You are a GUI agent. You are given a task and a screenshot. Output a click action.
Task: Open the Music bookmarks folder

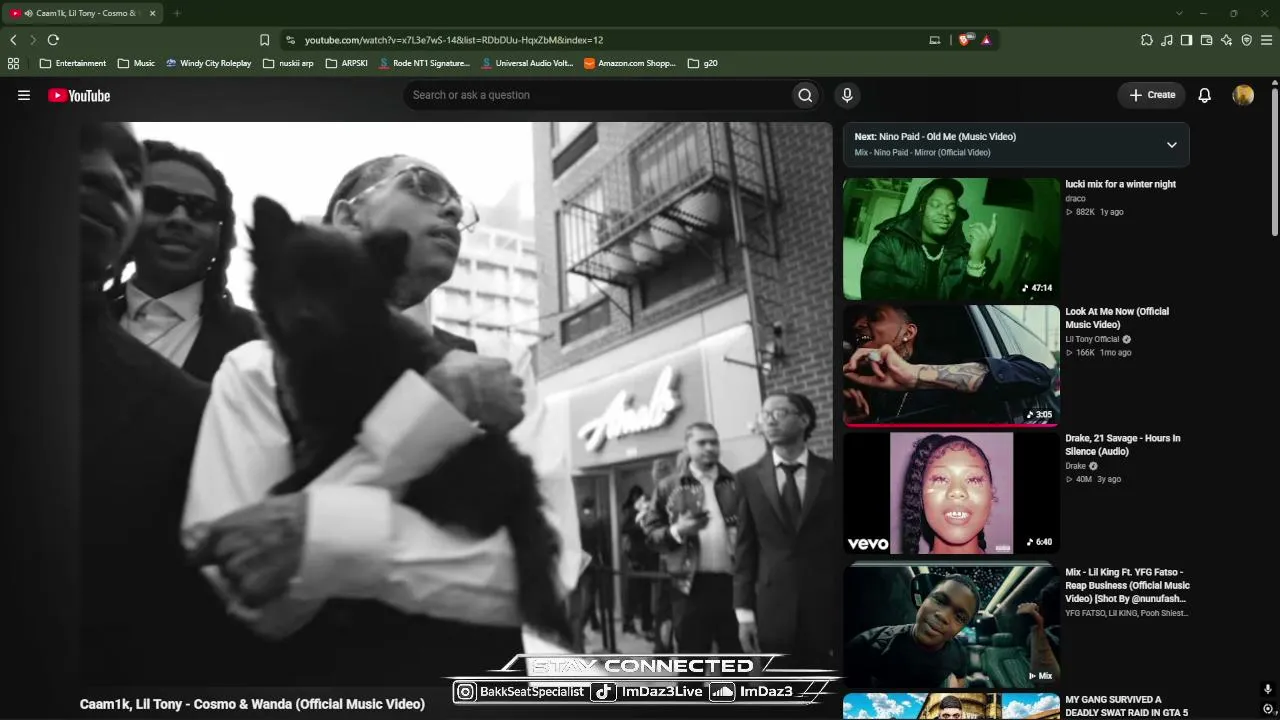(x=136, y=63)
